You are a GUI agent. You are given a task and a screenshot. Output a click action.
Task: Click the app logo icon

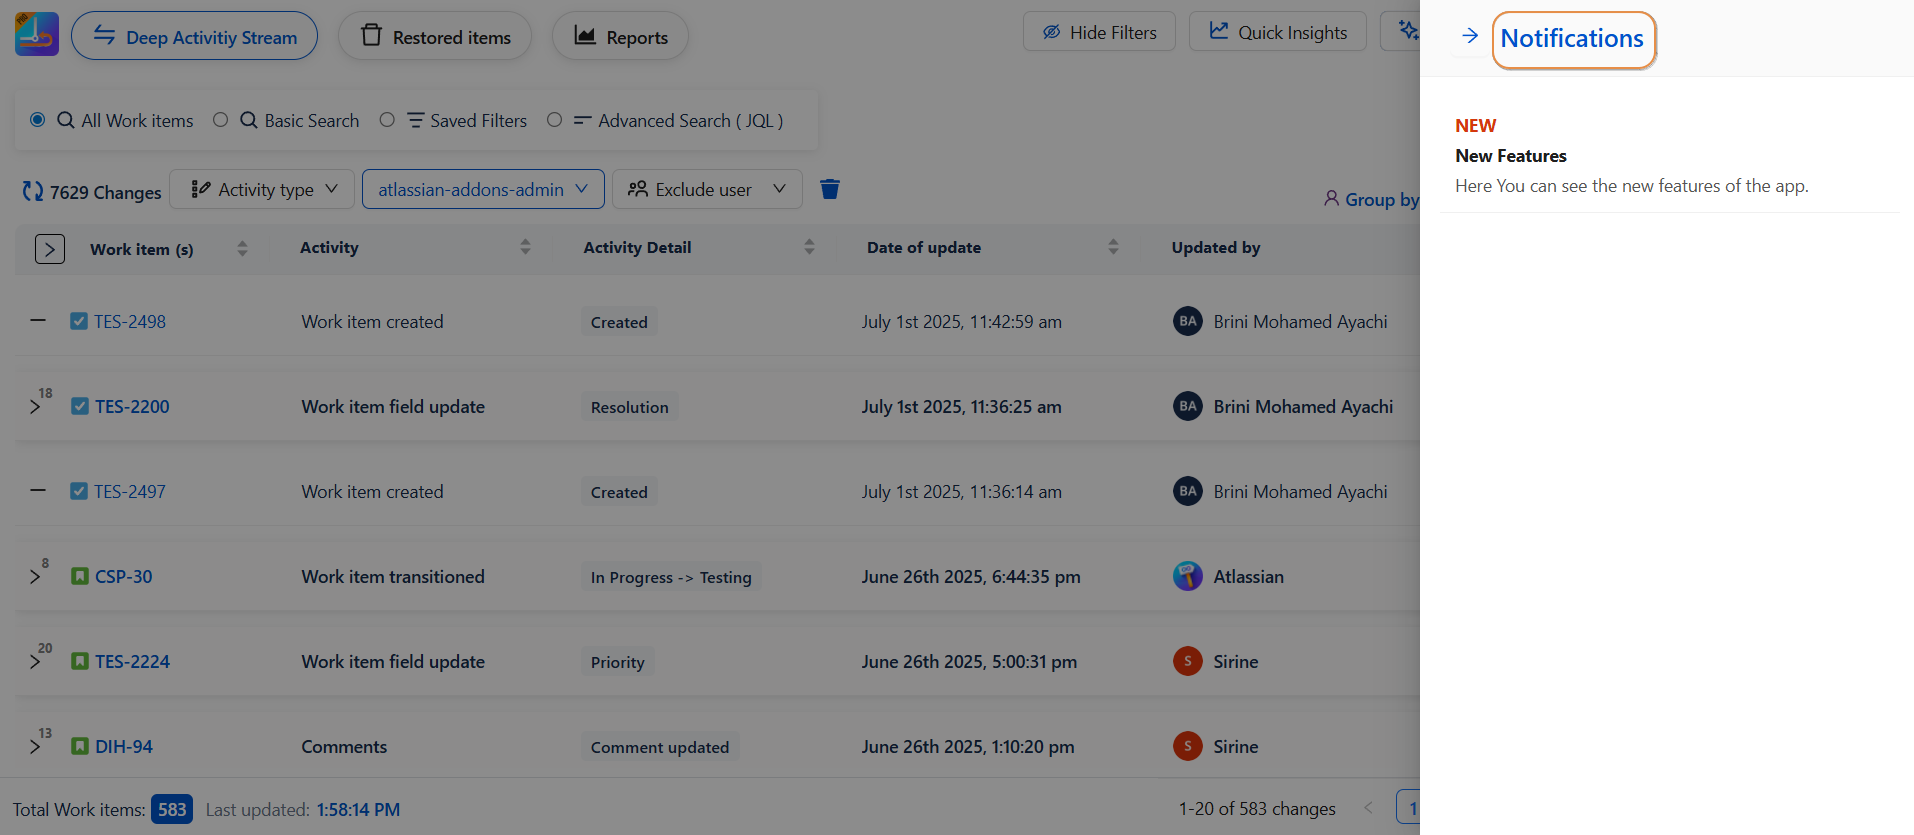tap(37, 35)
